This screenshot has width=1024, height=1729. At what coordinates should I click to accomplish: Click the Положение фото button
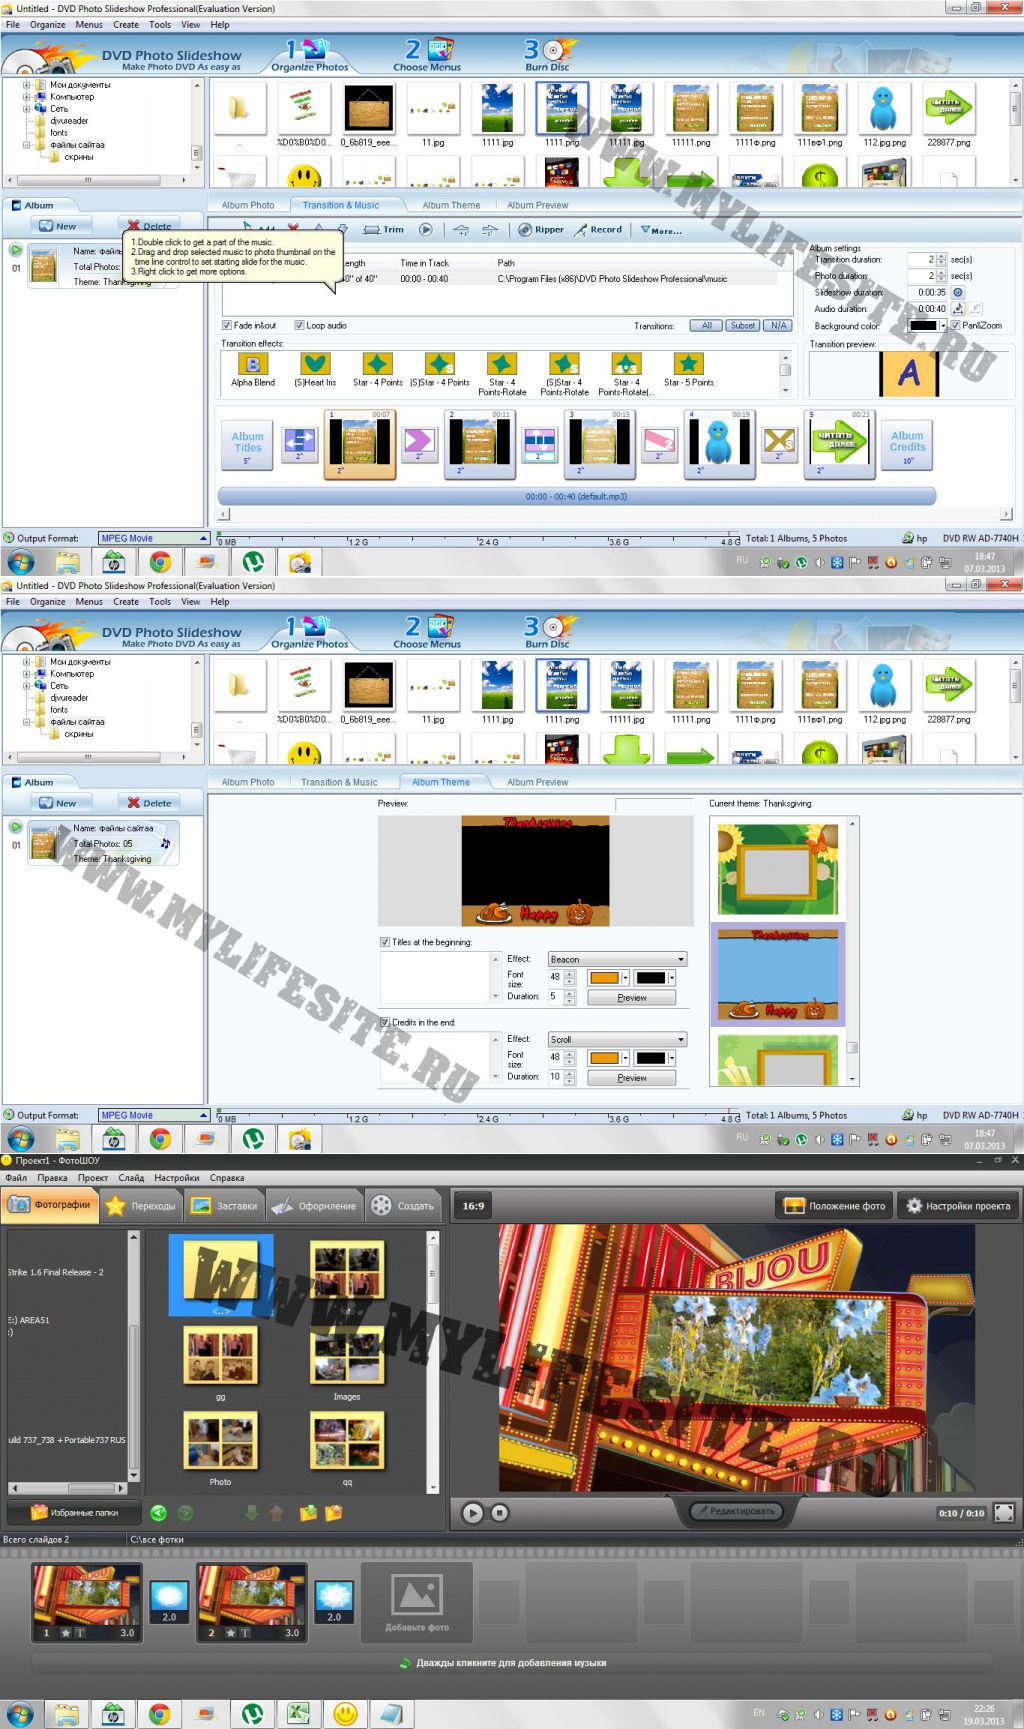[x=835, y=1206]
